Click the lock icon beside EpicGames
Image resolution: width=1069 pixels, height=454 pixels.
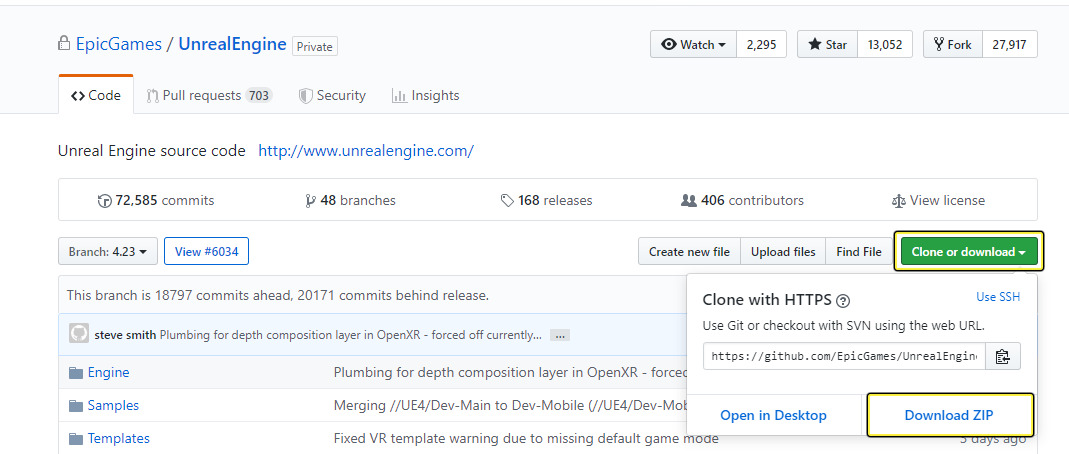coord(64,44)
